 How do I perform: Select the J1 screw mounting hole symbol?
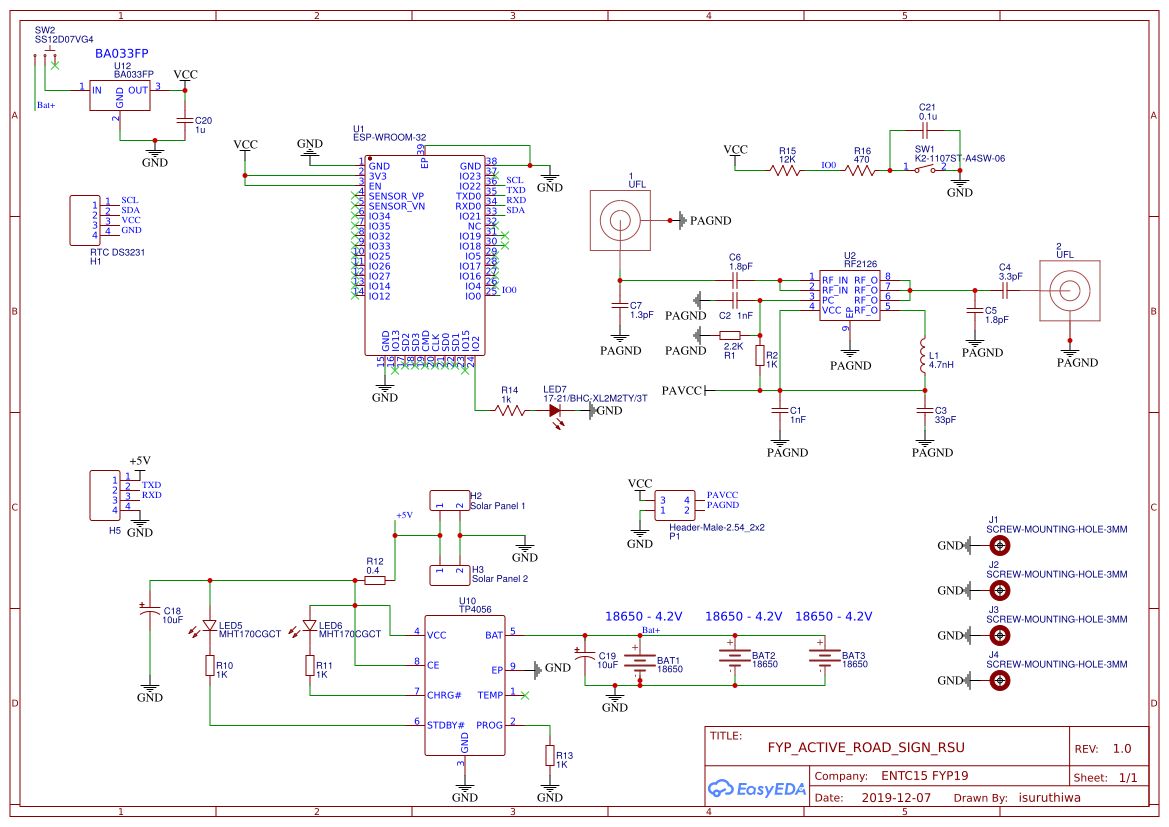click(x=999, y=545)
